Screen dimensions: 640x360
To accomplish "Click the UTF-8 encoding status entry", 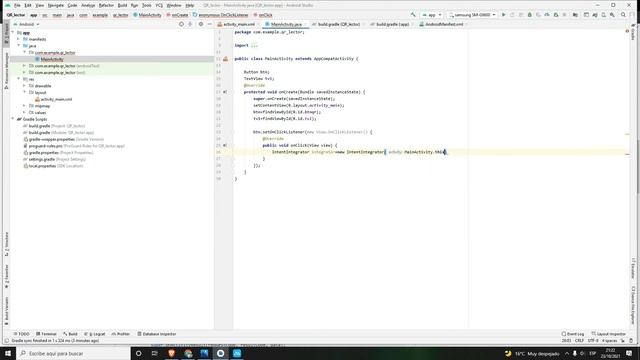I will point(593,340).
